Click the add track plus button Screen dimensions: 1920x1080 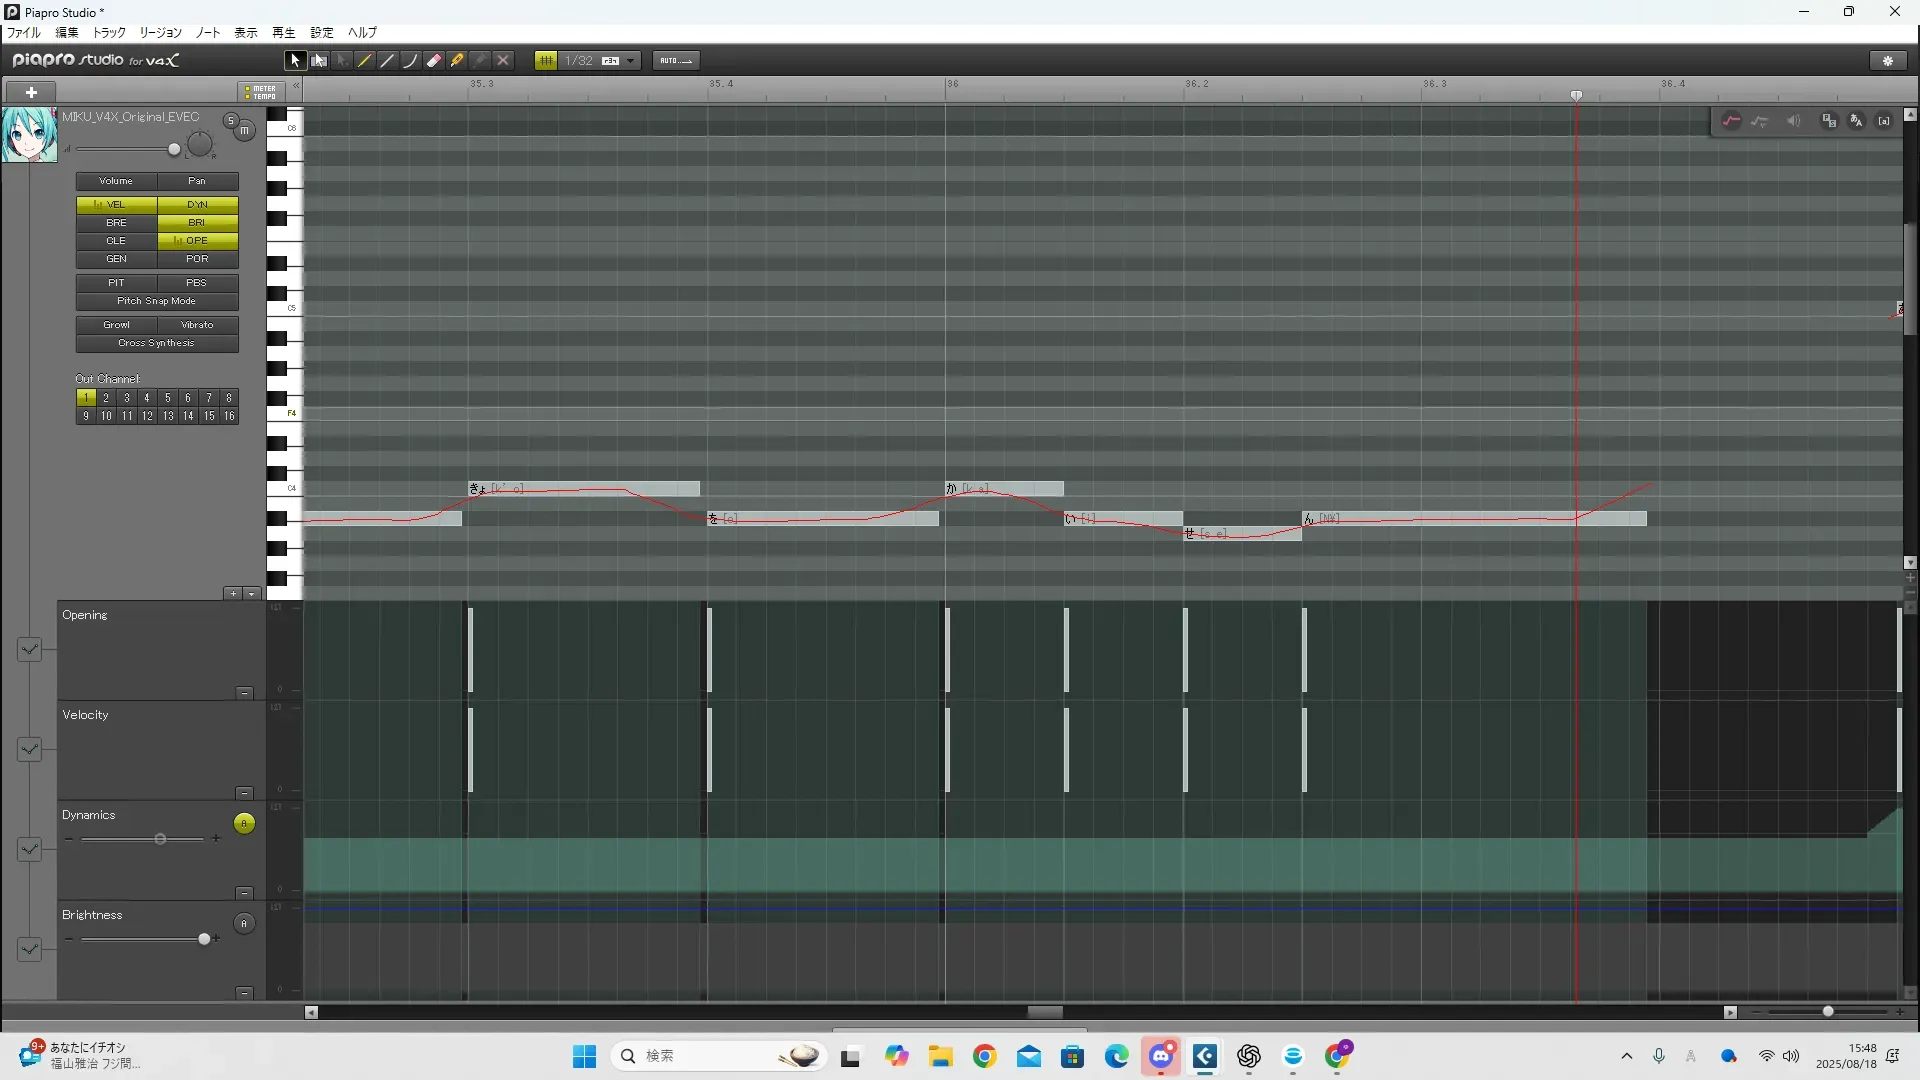(31, 92)
